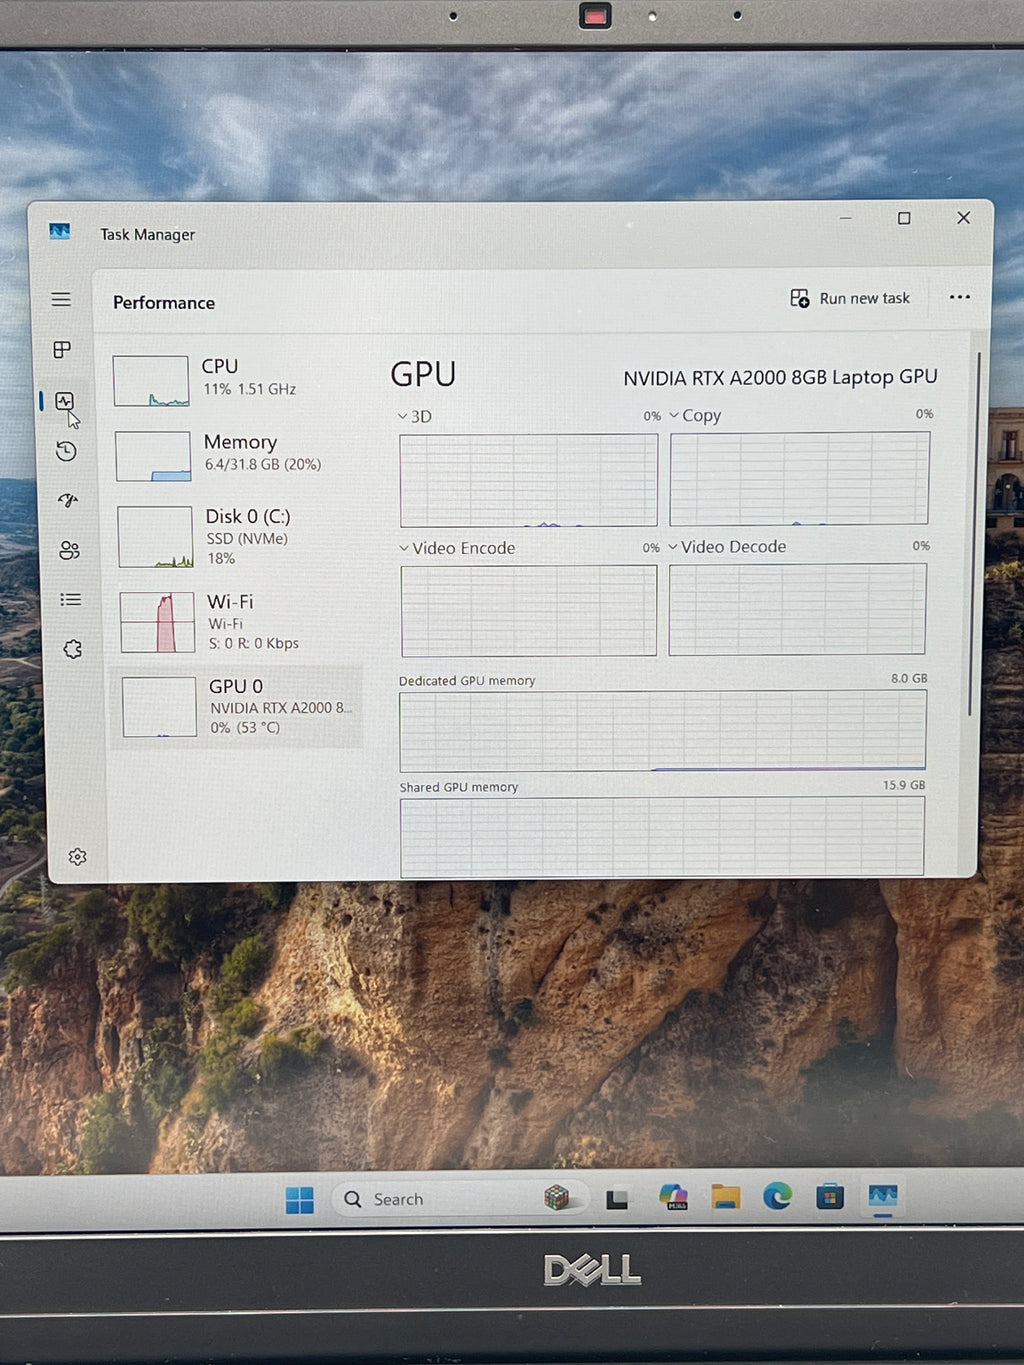The height and width of the screenshot is (1365, 1024).
Task: Open Task View on the taskbar
Action: pyautogui.click(x=617, y=1199)
